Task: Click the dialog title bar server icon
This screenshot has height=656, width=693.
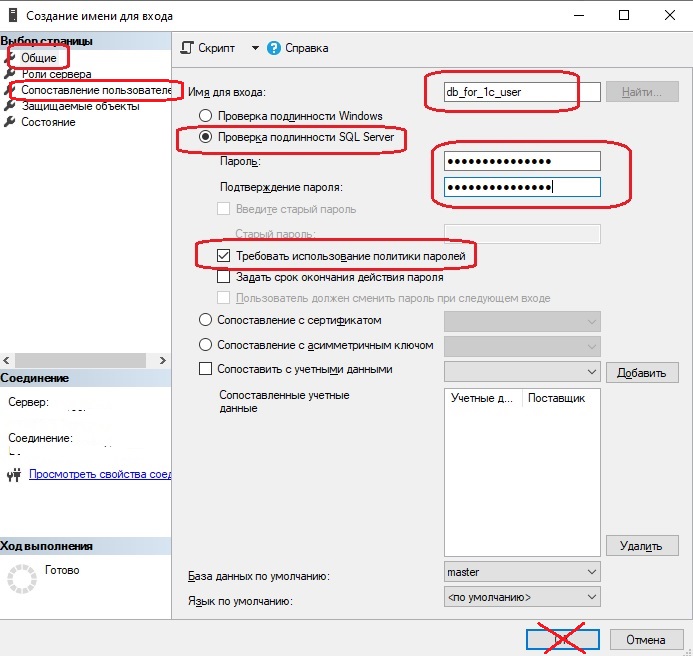Action: 13,15
